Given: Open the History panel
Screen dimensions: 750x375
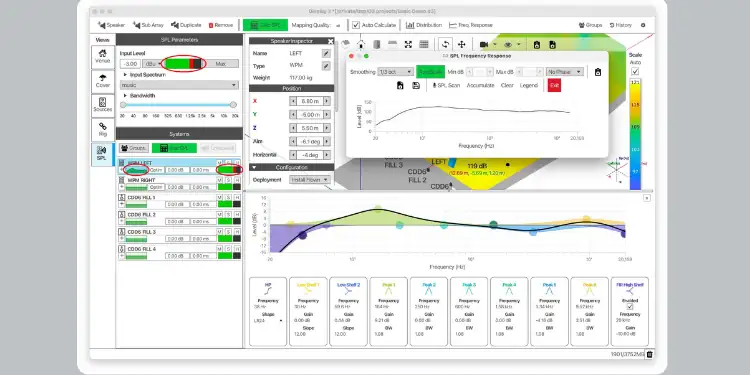Looking at the screenshot, I should point(620,25).
